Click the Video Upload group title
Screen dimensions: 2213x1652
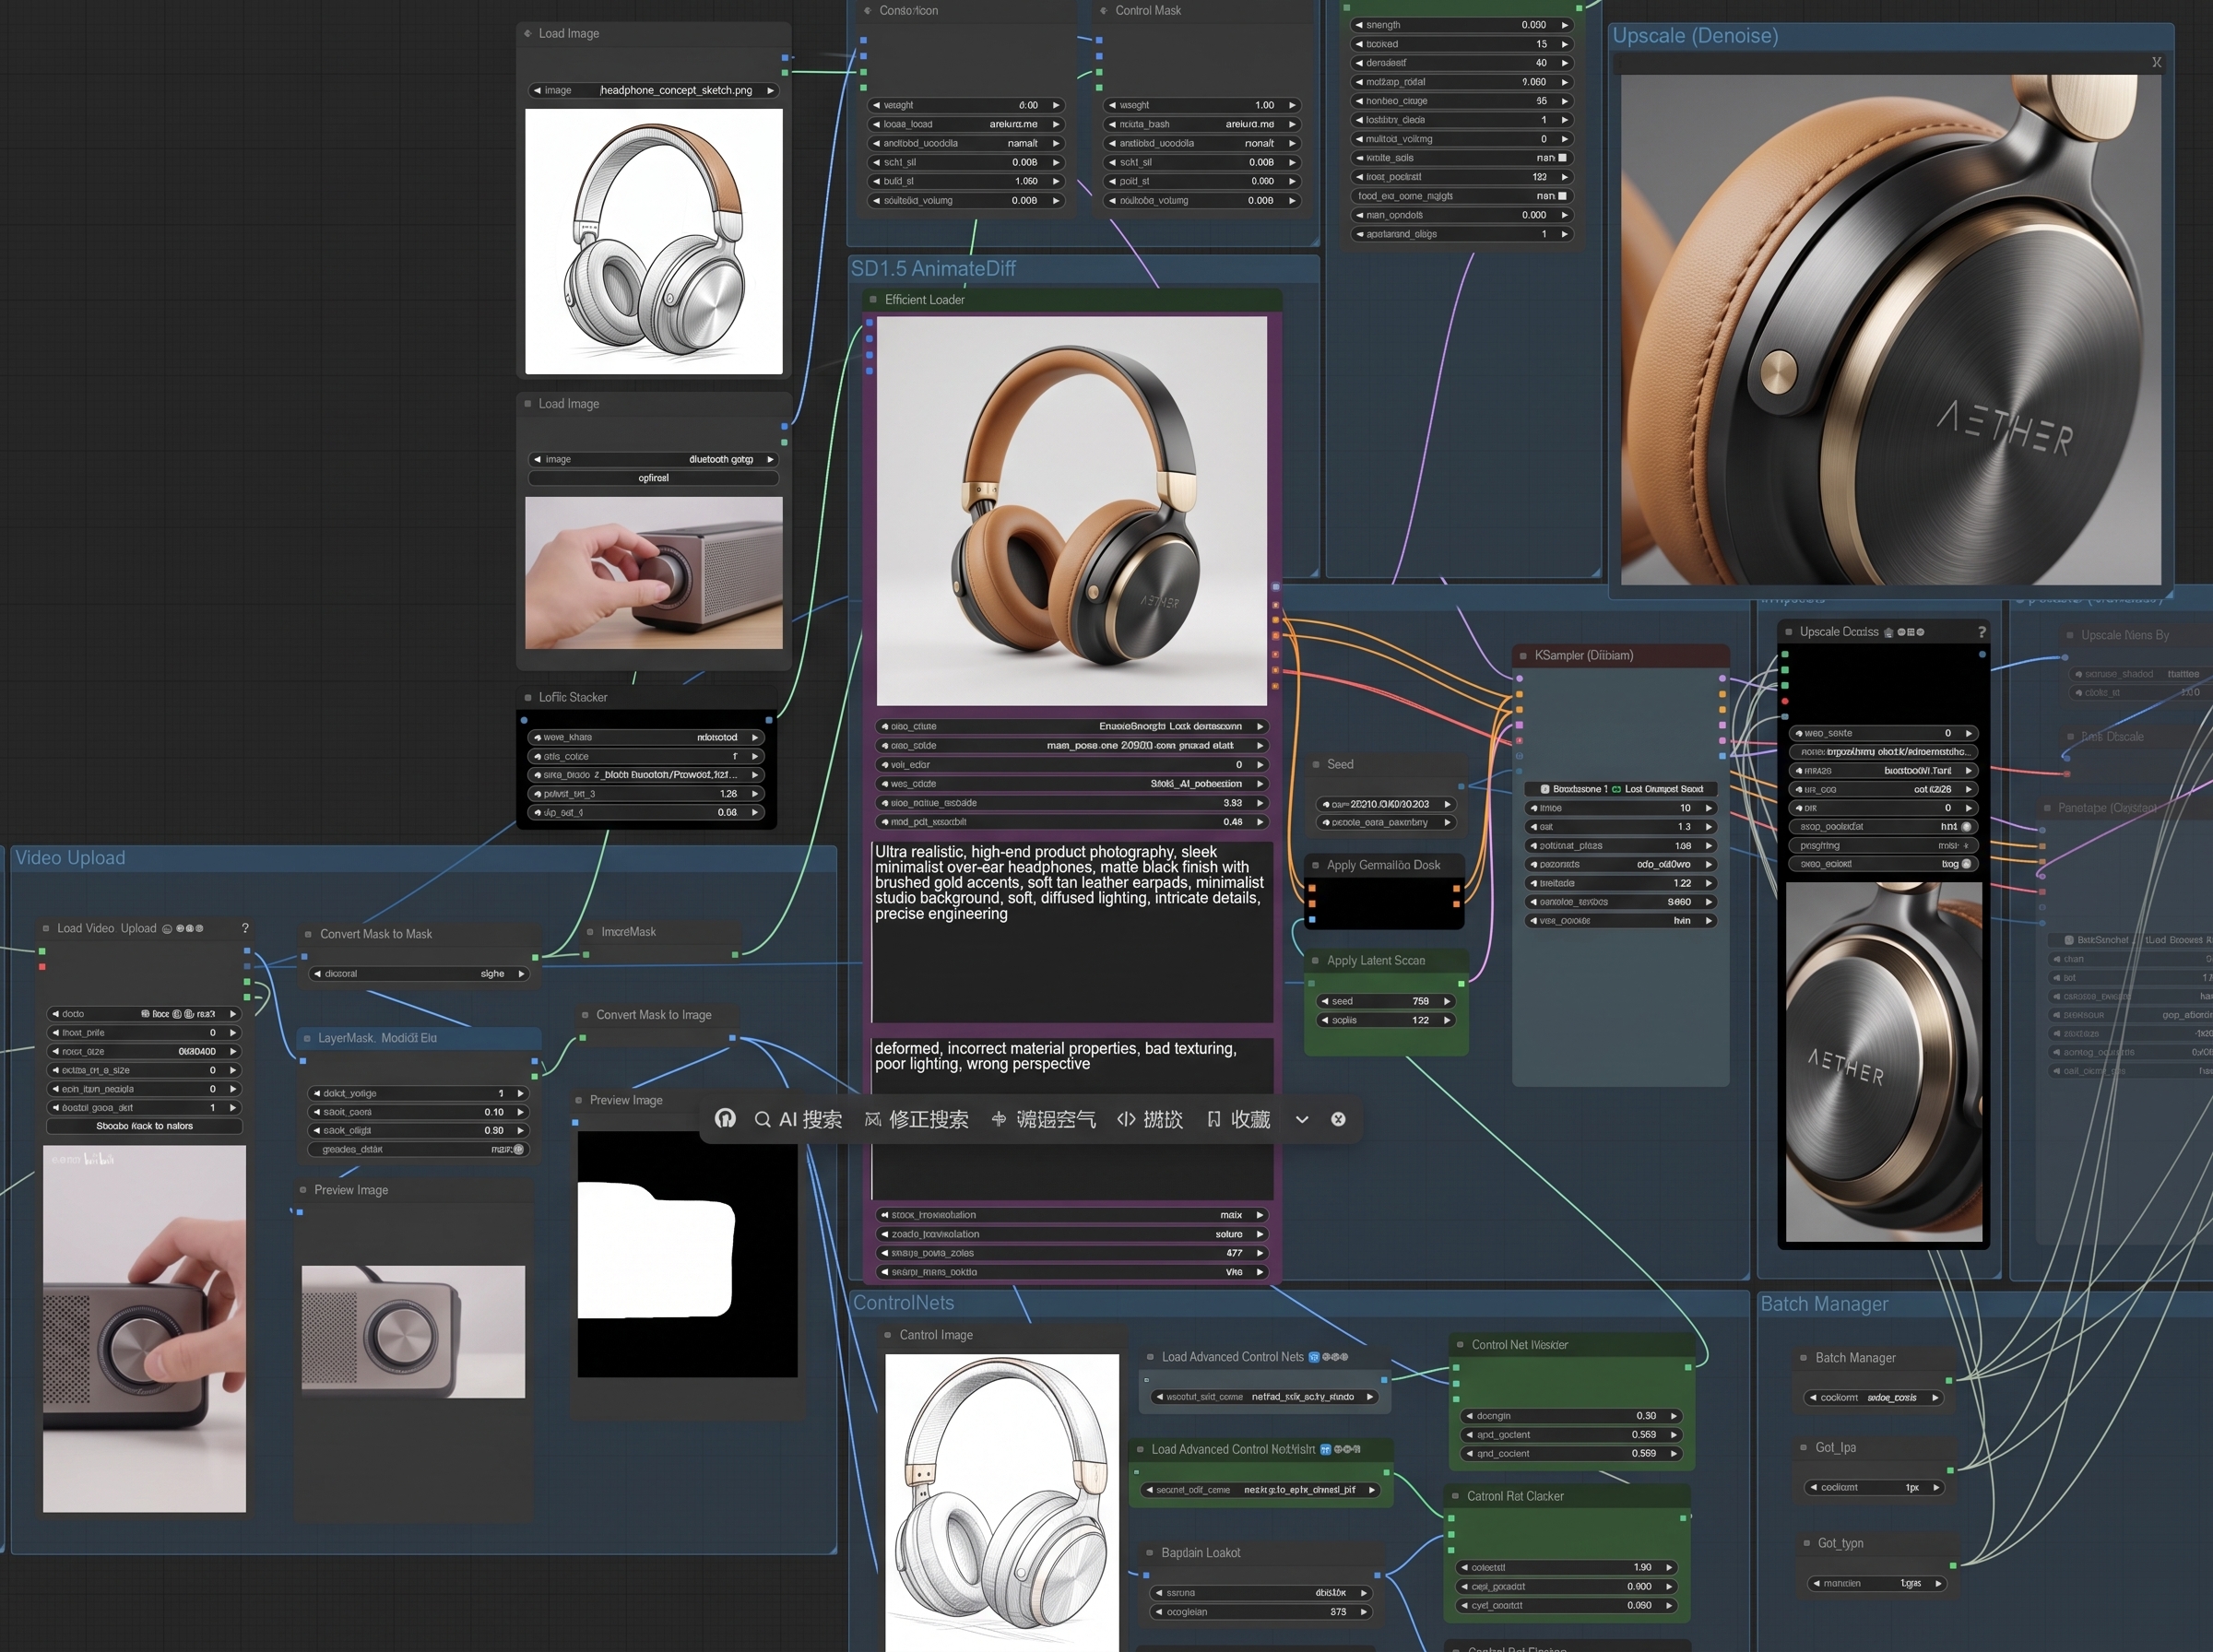pyautogui.click(x=70, y=858)
